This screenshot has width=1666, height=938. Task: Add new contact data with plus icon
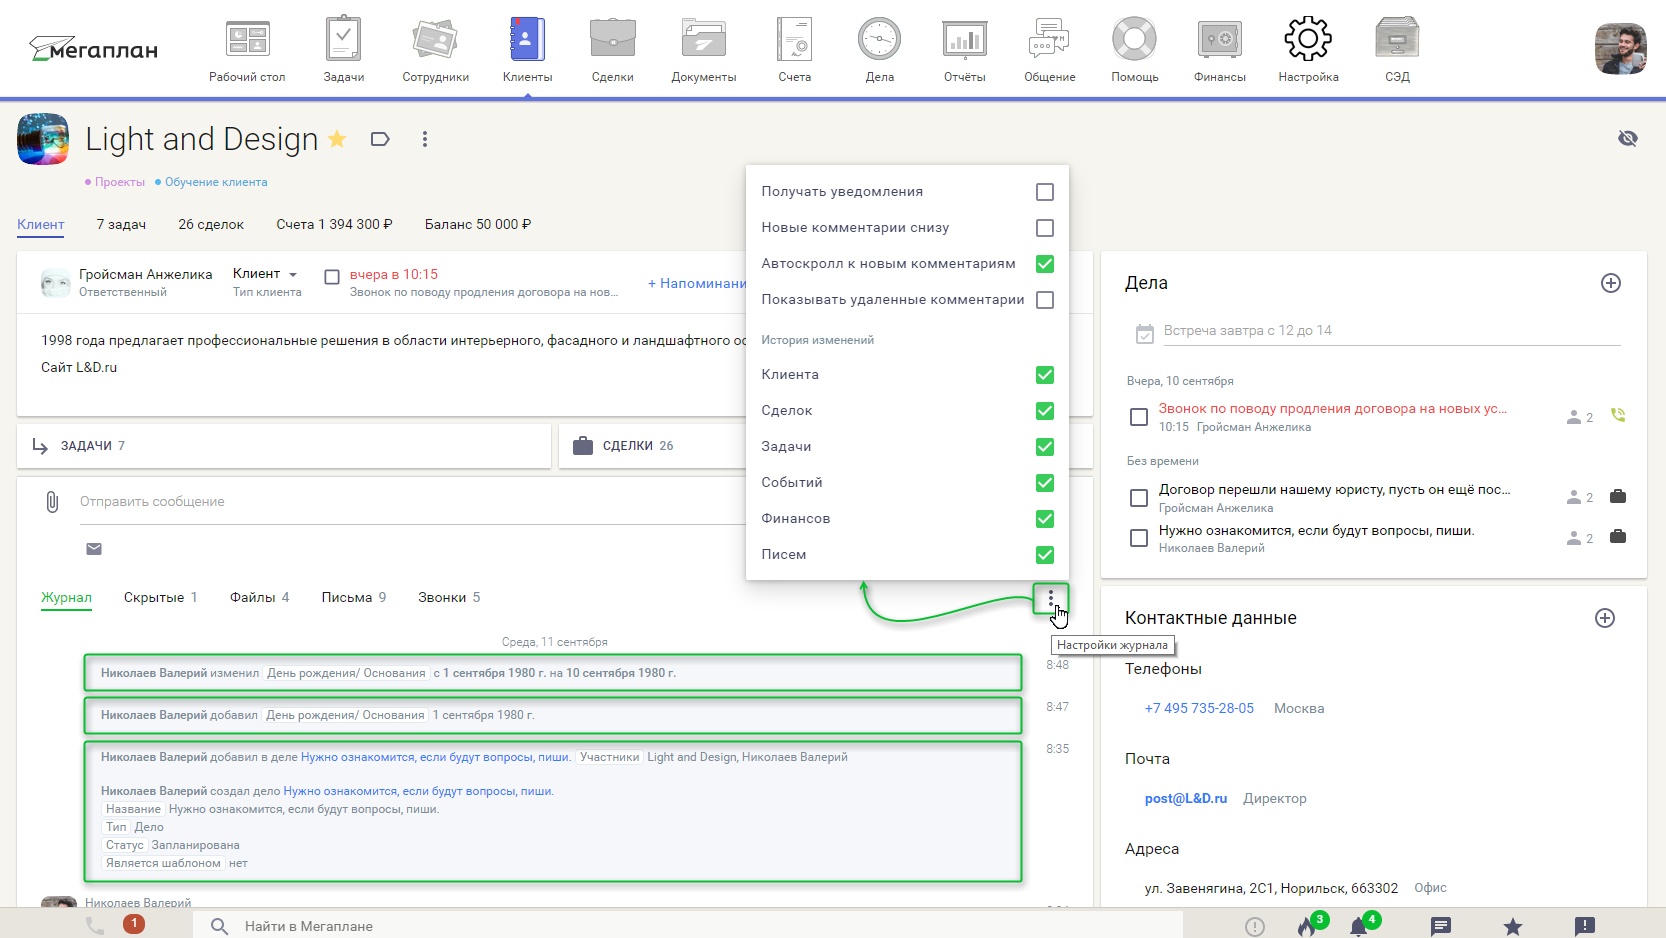[1605, 618]
